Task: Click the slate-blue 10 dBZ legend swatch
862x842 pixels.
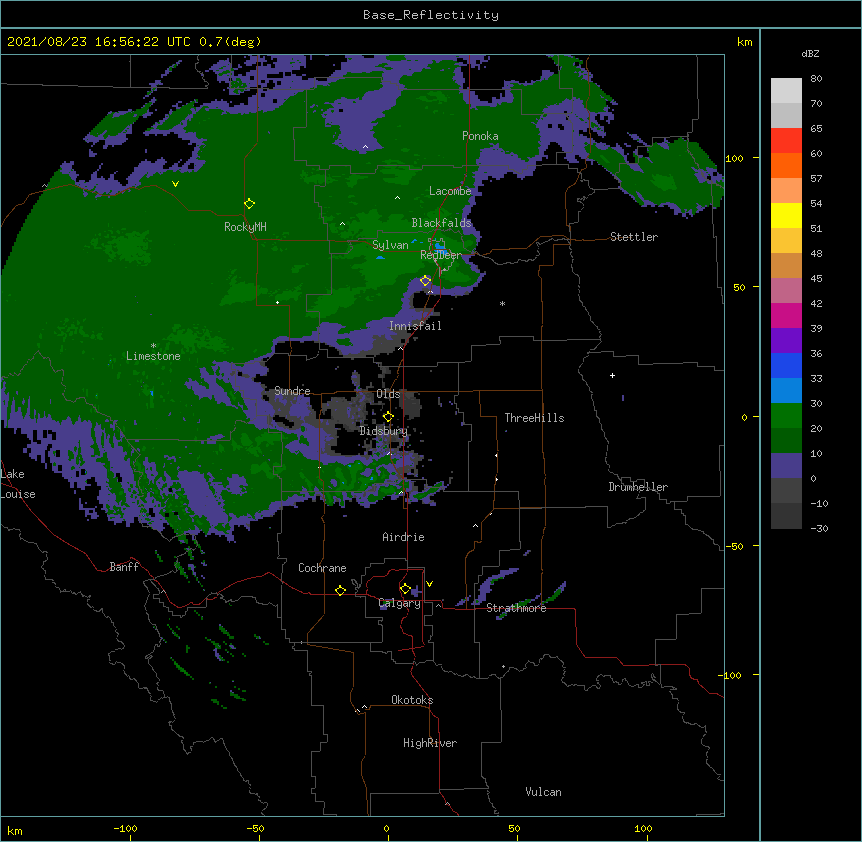Action: click(786, 466)
